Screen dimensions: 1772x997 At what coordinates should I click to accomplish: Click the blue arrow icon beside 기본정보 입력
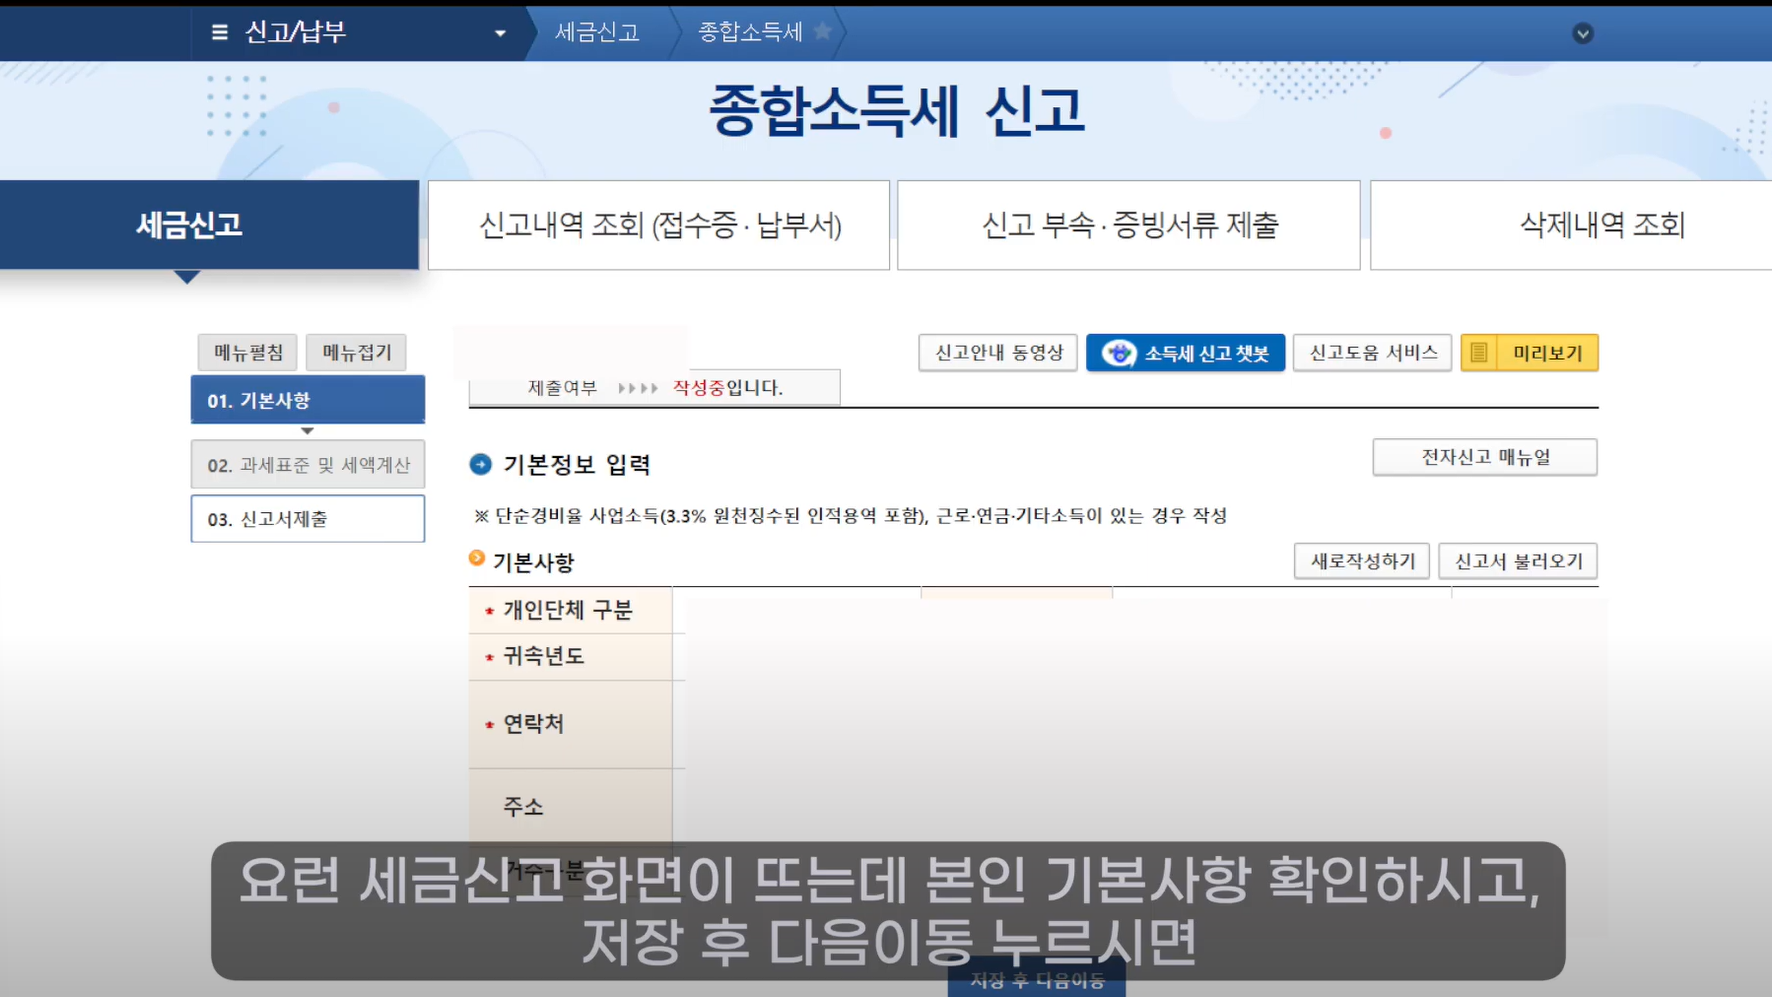[x=481, y=464]
